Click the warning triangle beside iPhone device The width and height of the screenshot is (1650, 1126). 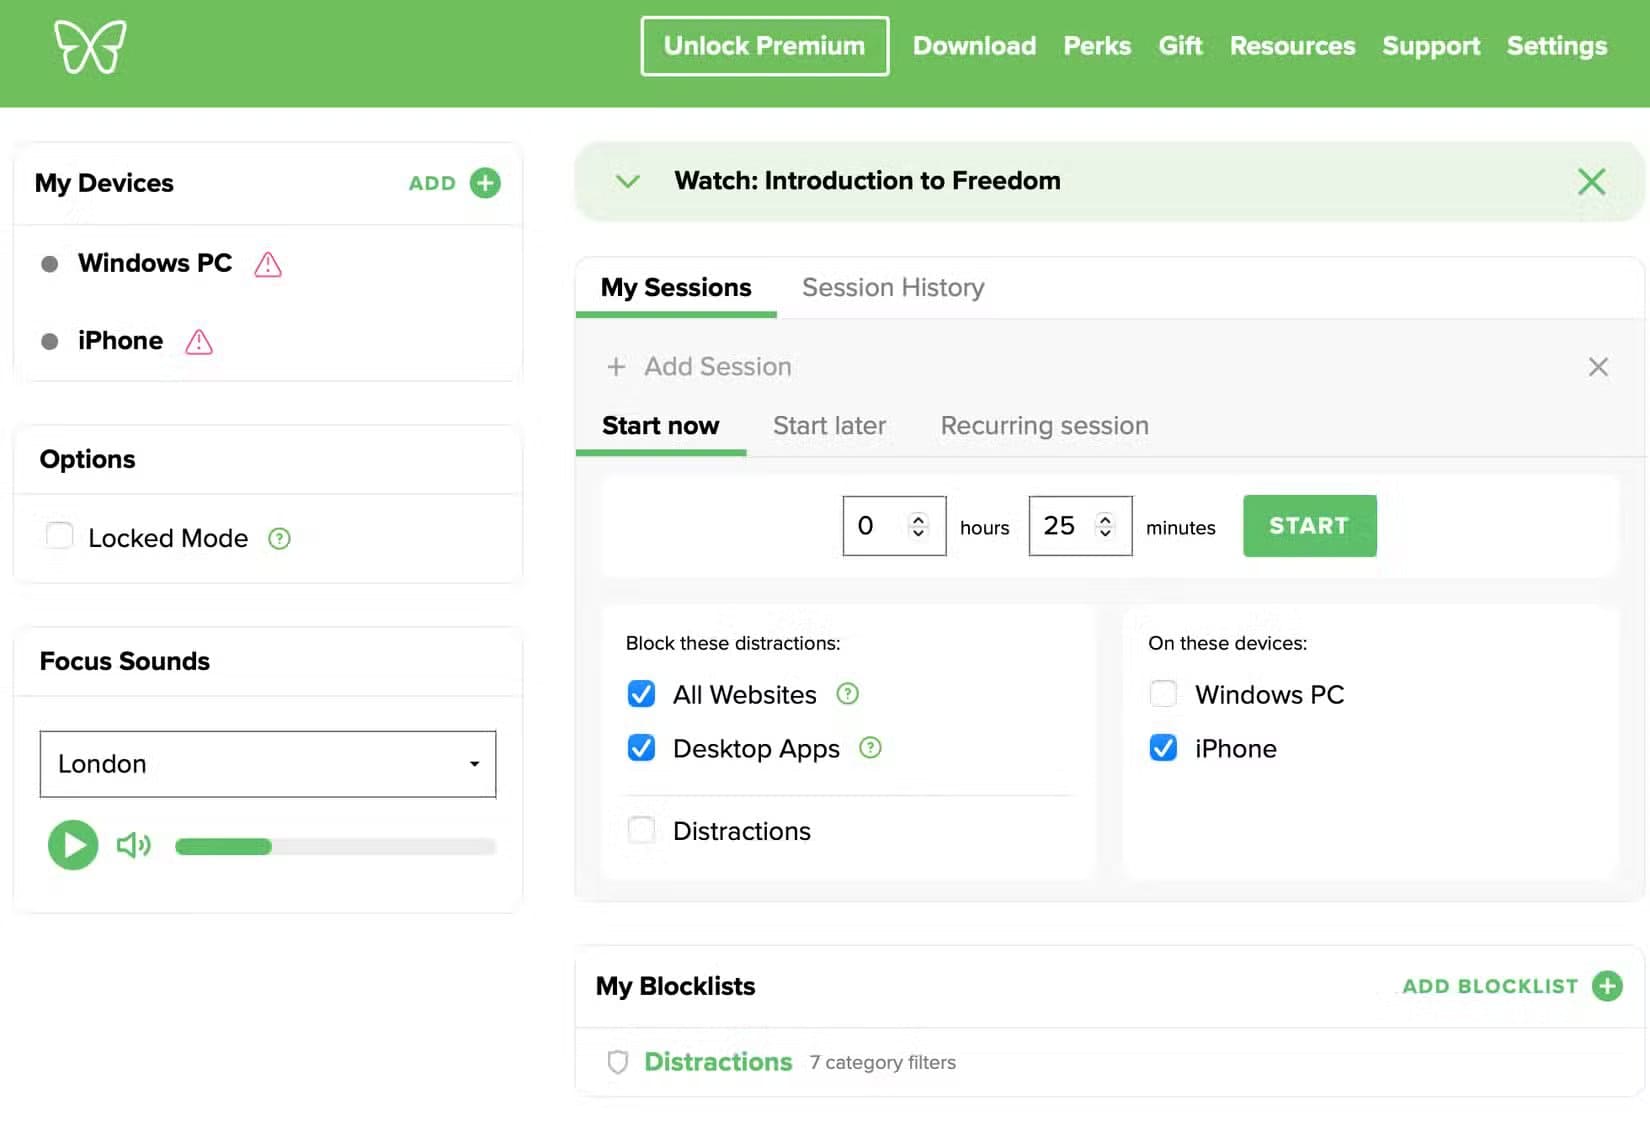coord(199,343)
